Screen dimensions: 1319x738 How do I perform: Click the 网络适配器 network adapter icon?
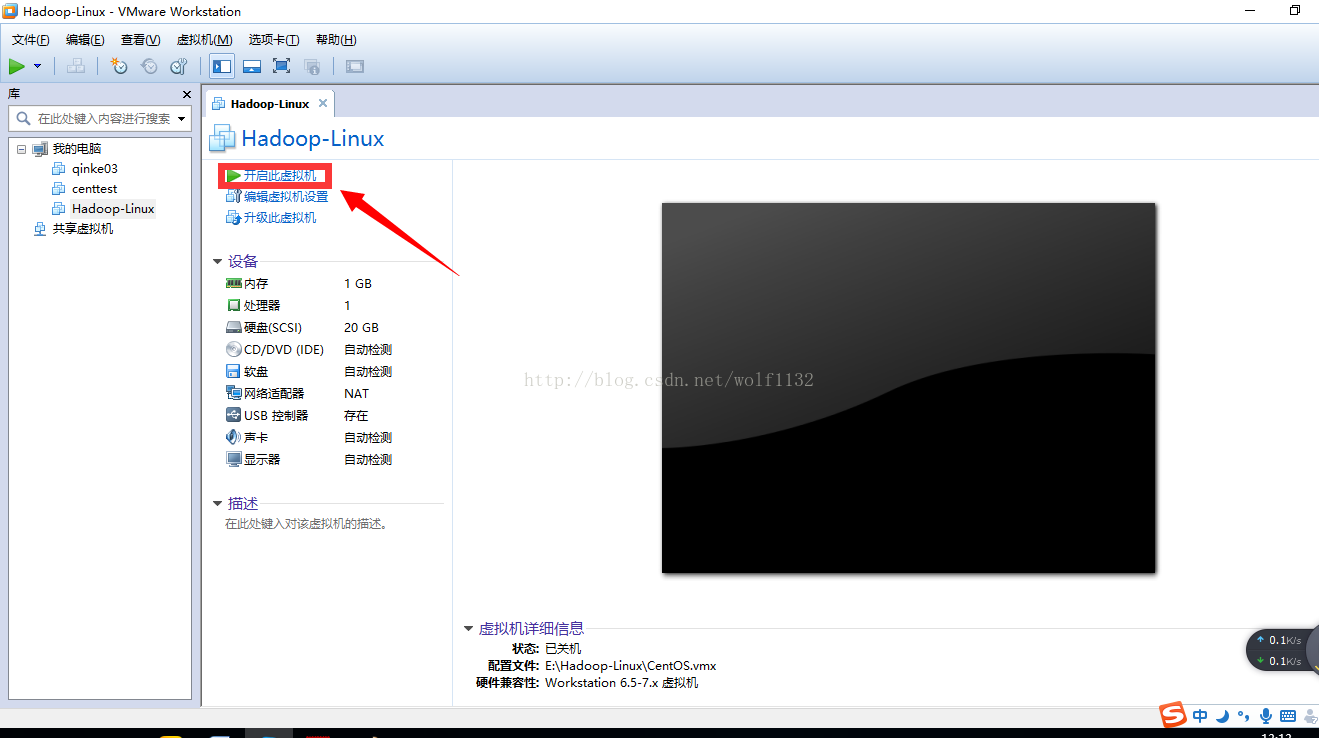point(234,394)
